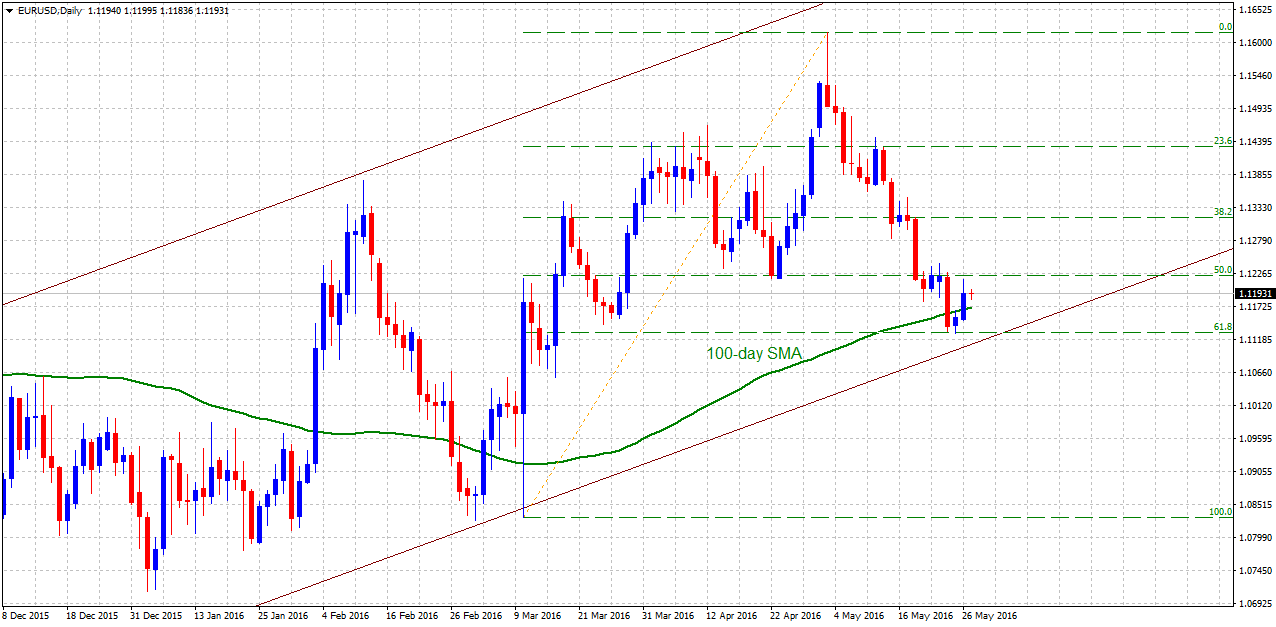Click the Fibonacci 38.2 level label

[x=1222, y=212]
